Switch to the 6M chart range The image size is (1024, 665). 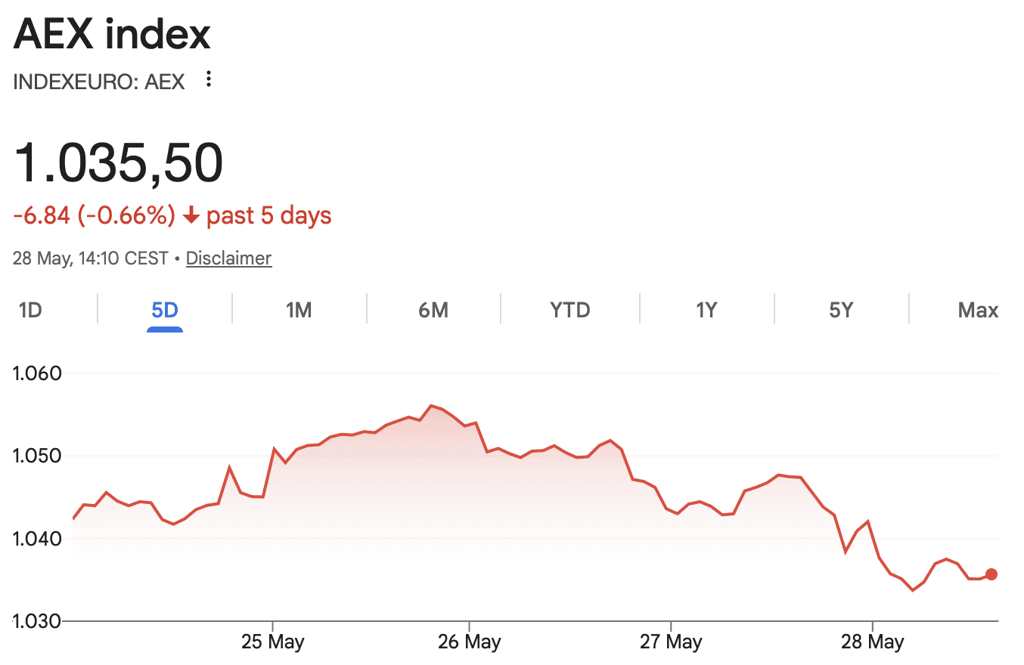[434, 310]
